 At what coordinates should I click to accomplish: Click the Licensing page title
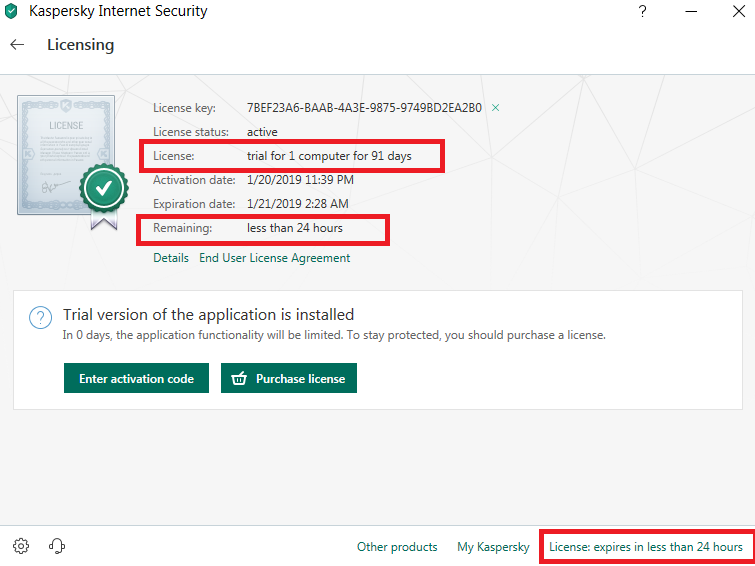(x=80, y=45)
